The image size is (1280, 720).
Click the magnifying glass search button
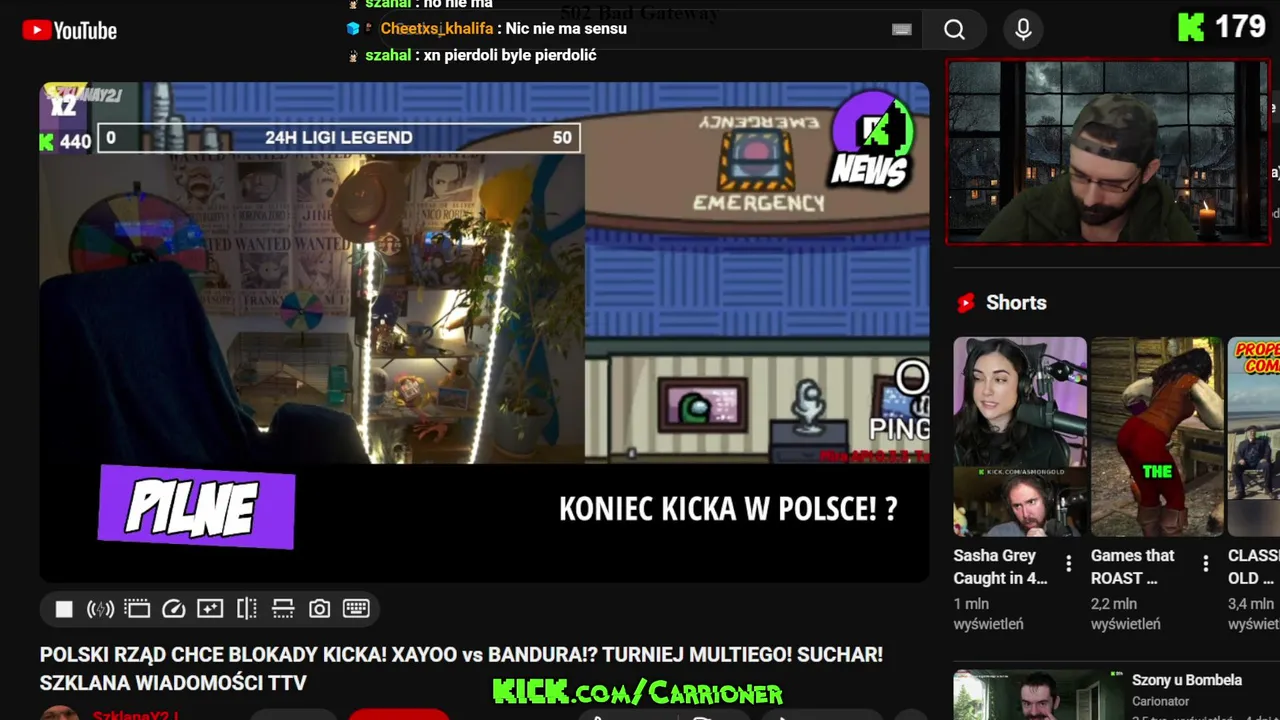955,30
